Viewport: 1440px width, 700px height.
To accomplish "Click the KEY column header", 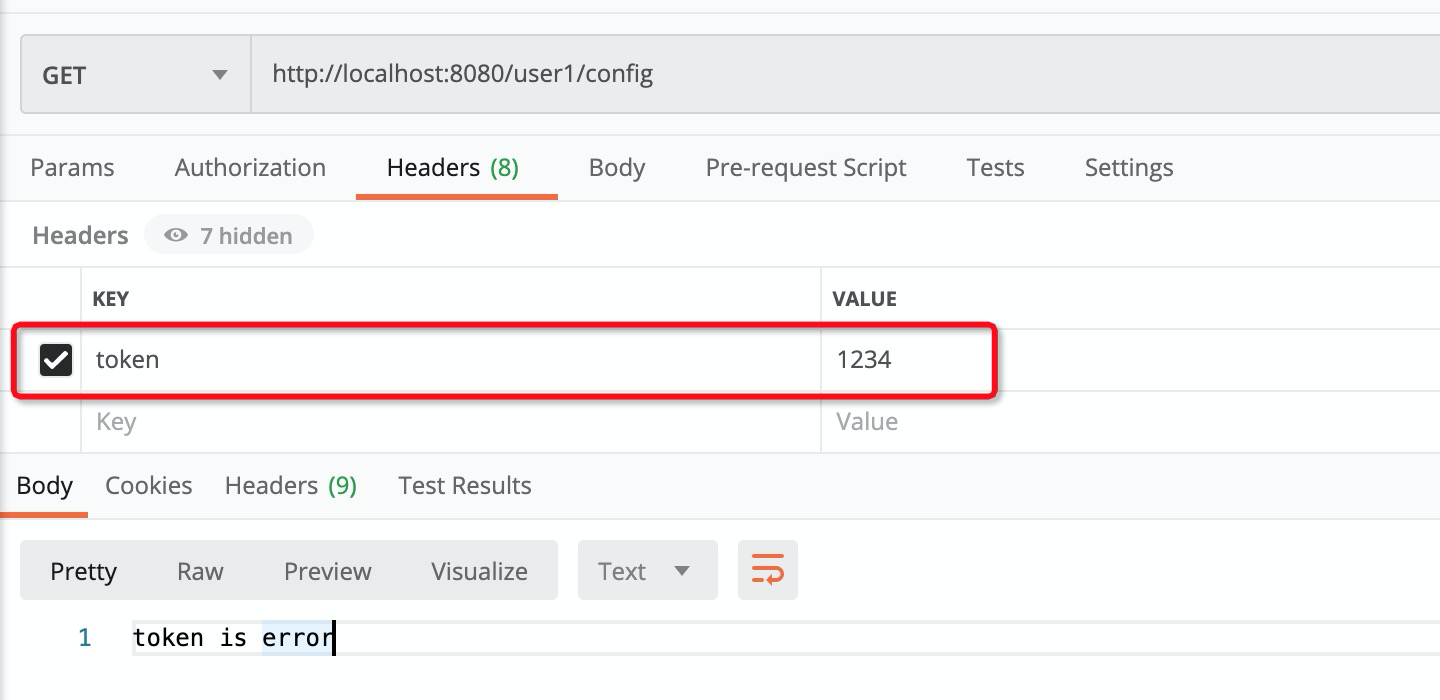I will coord(110,299).
